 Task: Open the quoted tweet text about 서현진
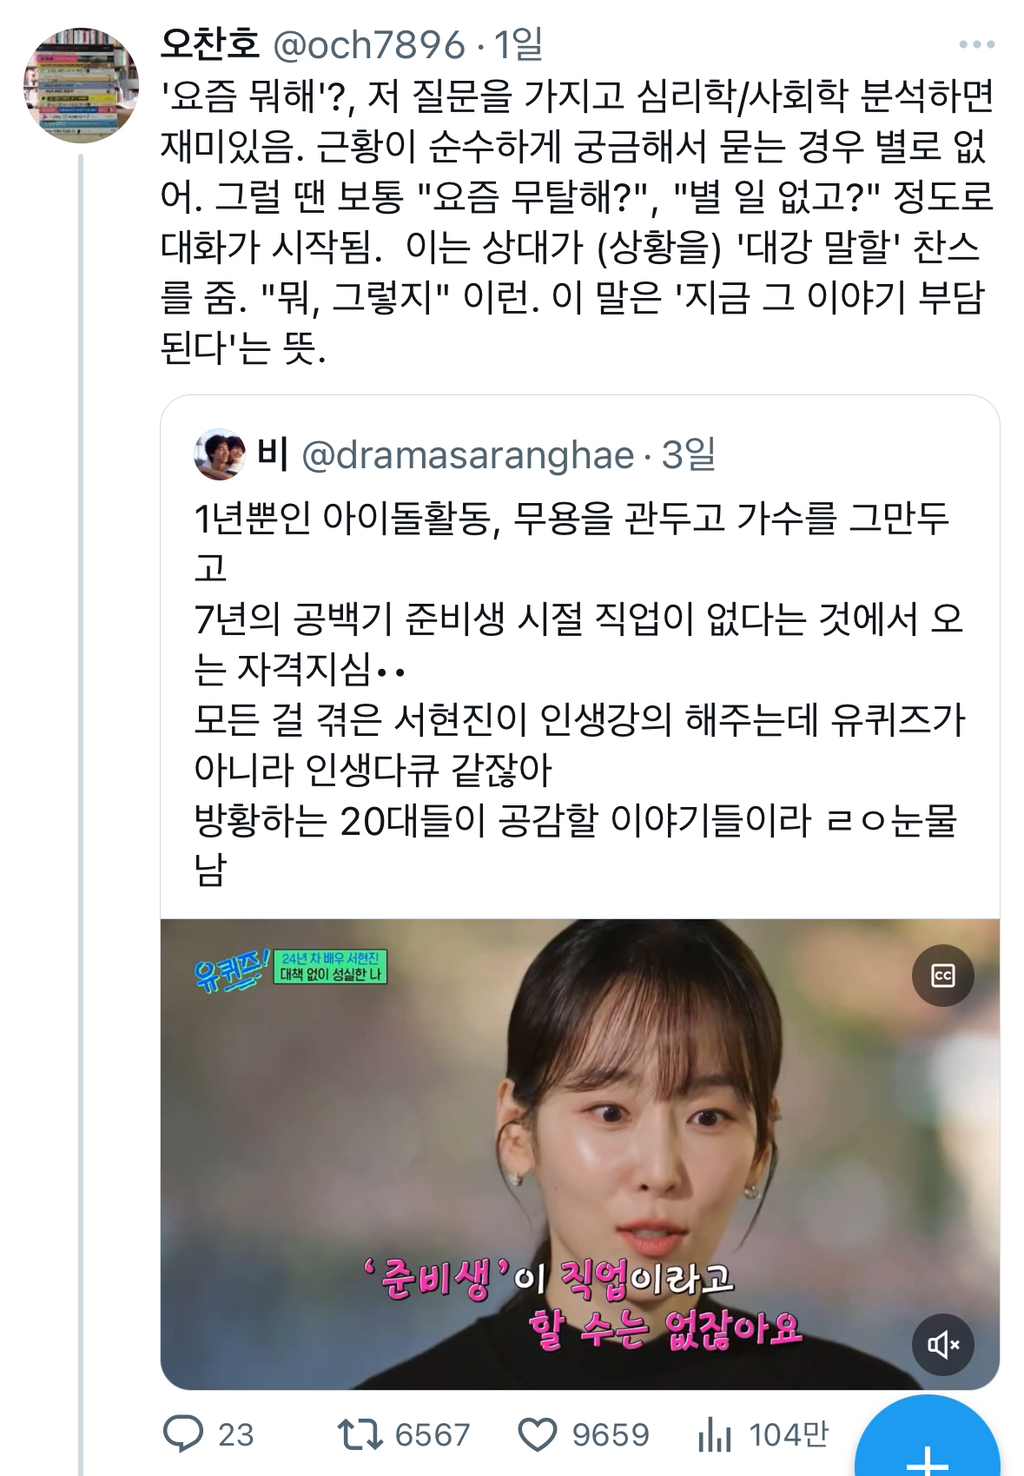click(x=578, y=693)
